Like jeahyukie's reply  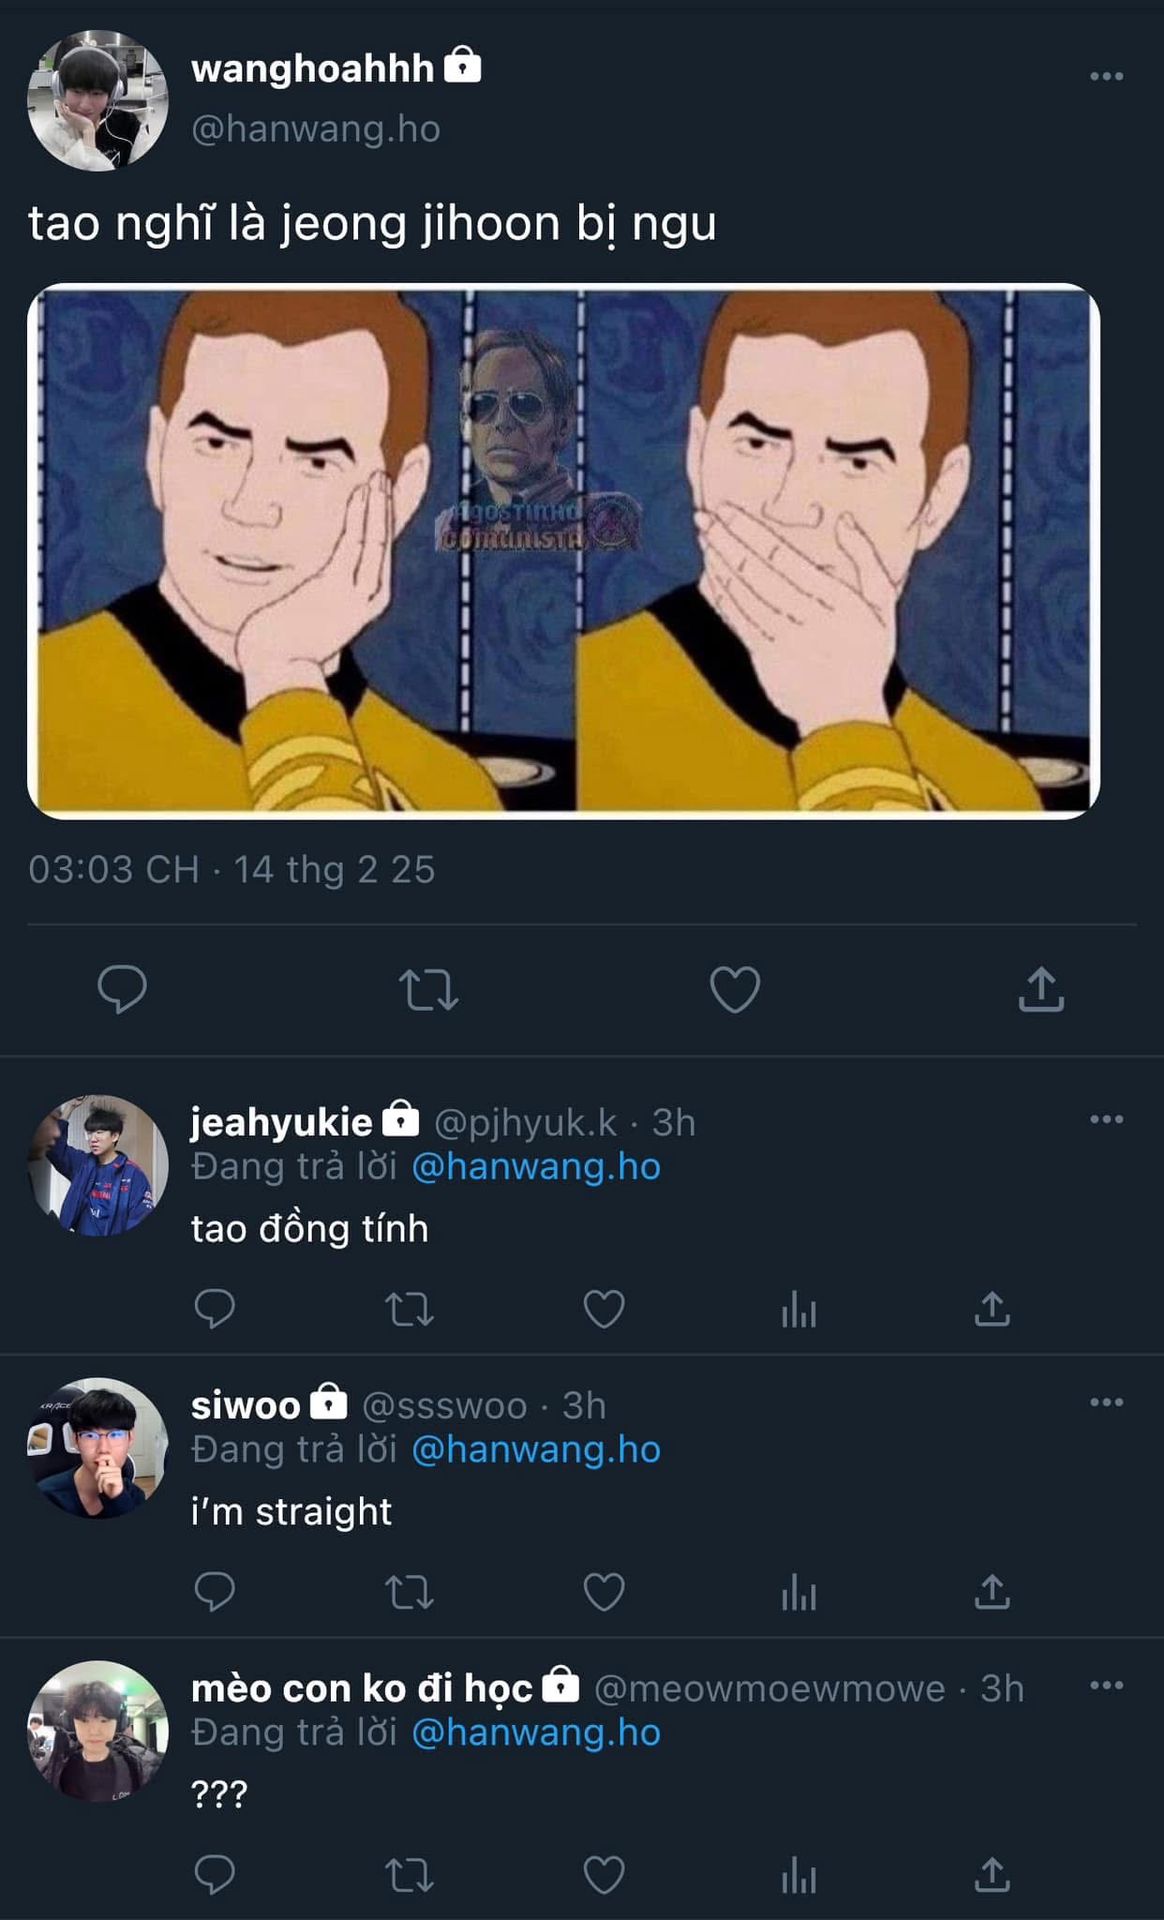[x=604, y=1308]
